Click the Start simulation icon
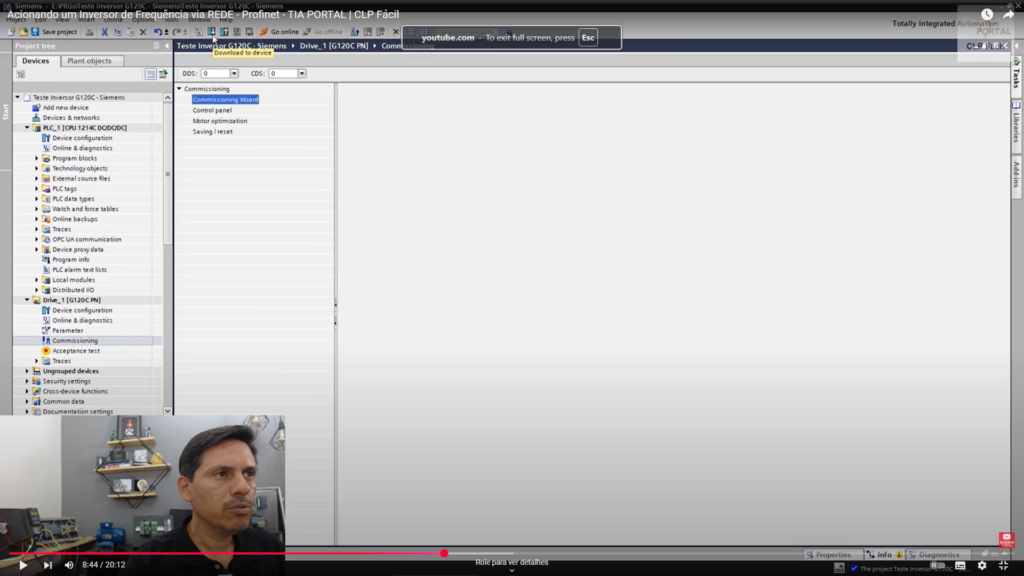Image resolution: width=1024 pixels, height=576 pixels. (237, 31)
